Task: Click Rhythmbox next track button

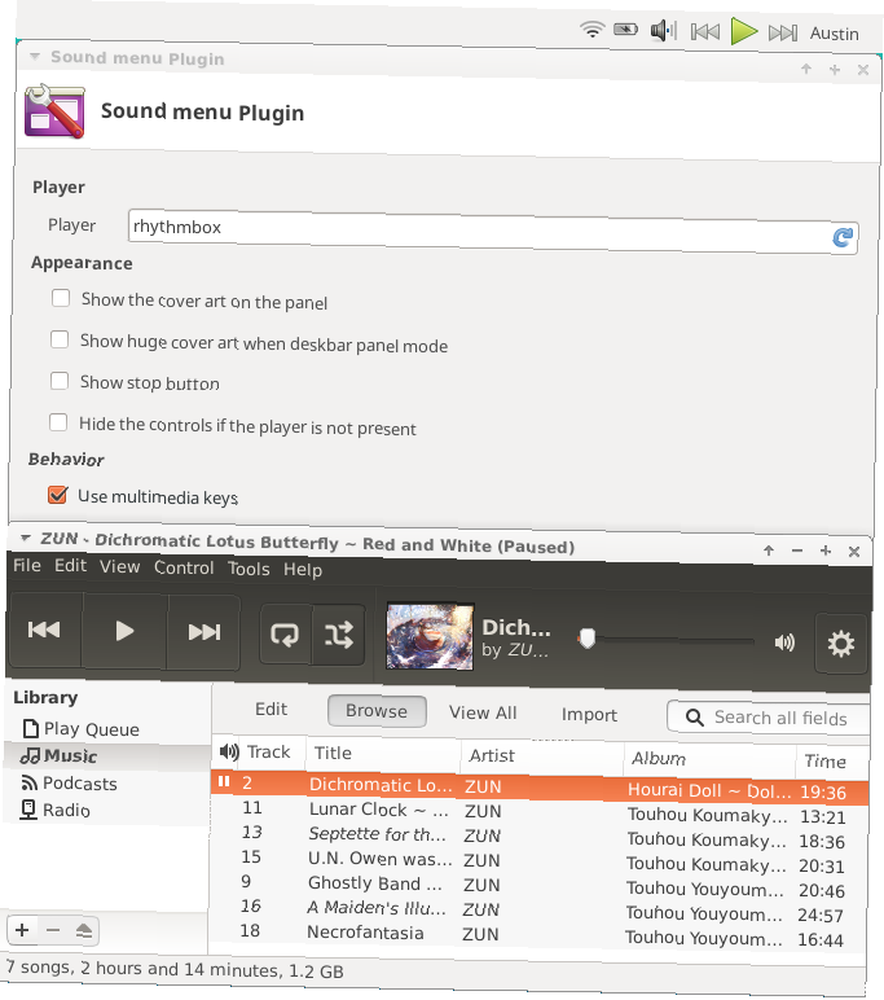Action: (204, 632)
